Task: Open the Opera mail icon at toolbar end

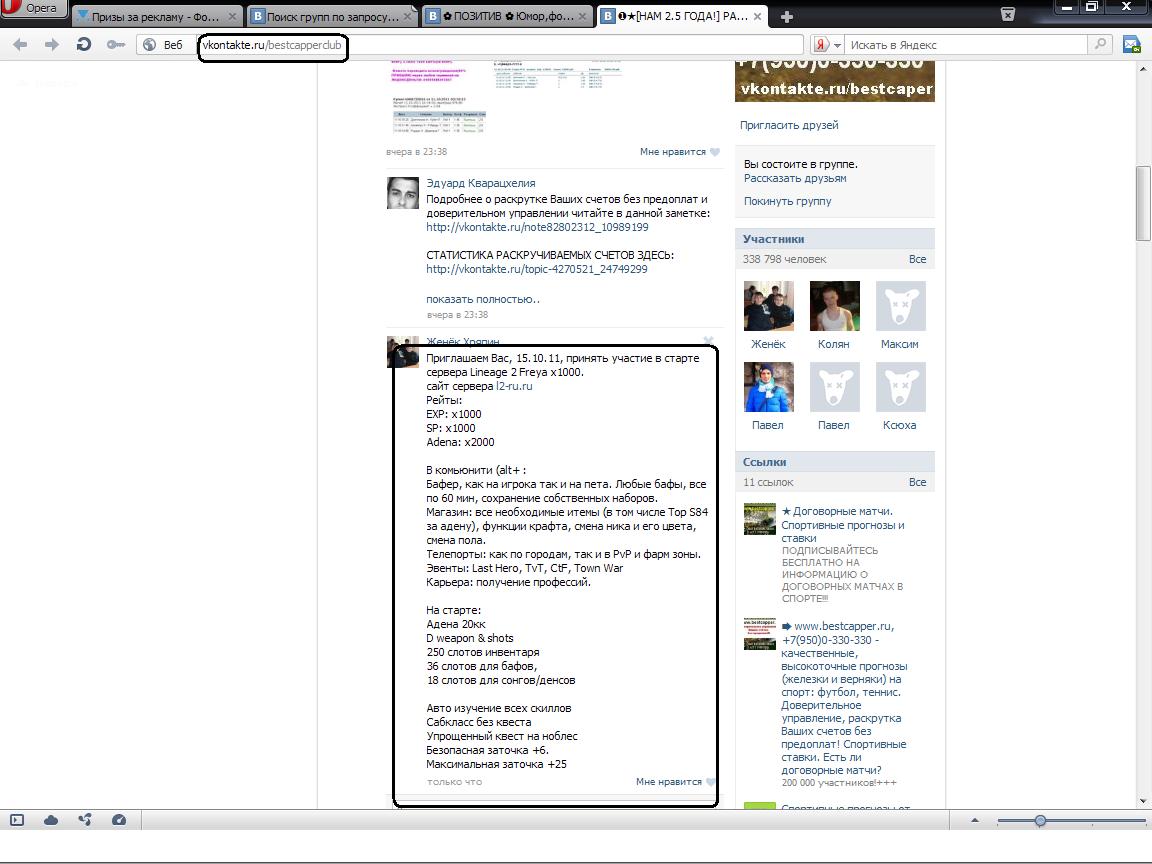Action: coord(1131,45)
